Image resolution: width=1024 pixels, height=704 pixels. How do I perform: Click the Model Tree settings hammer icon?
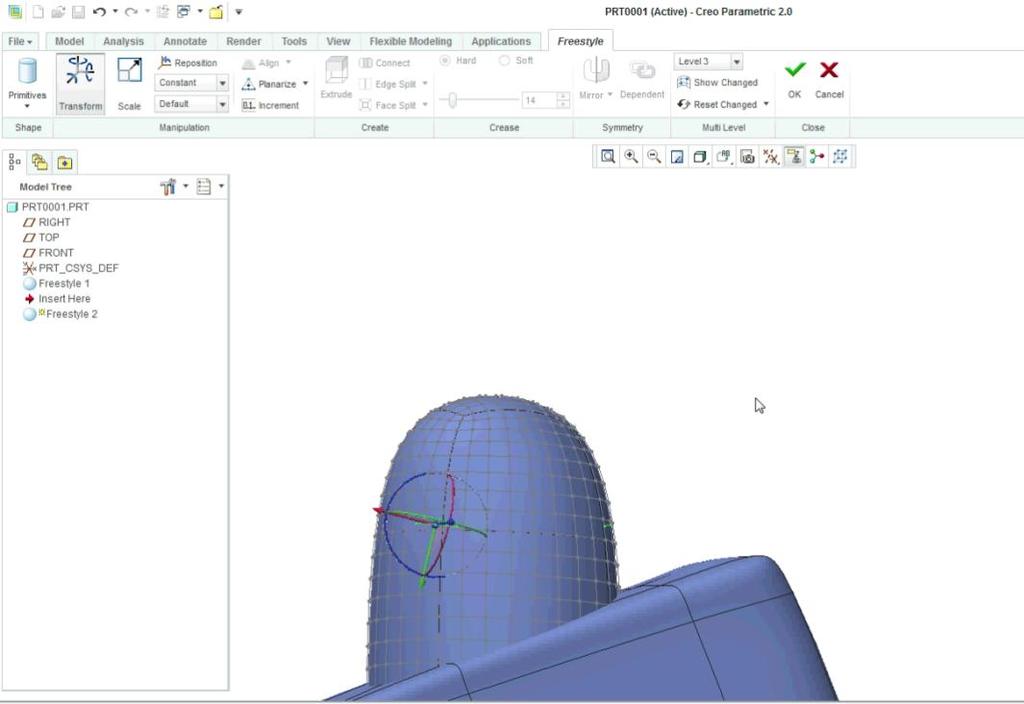[168, 187]
